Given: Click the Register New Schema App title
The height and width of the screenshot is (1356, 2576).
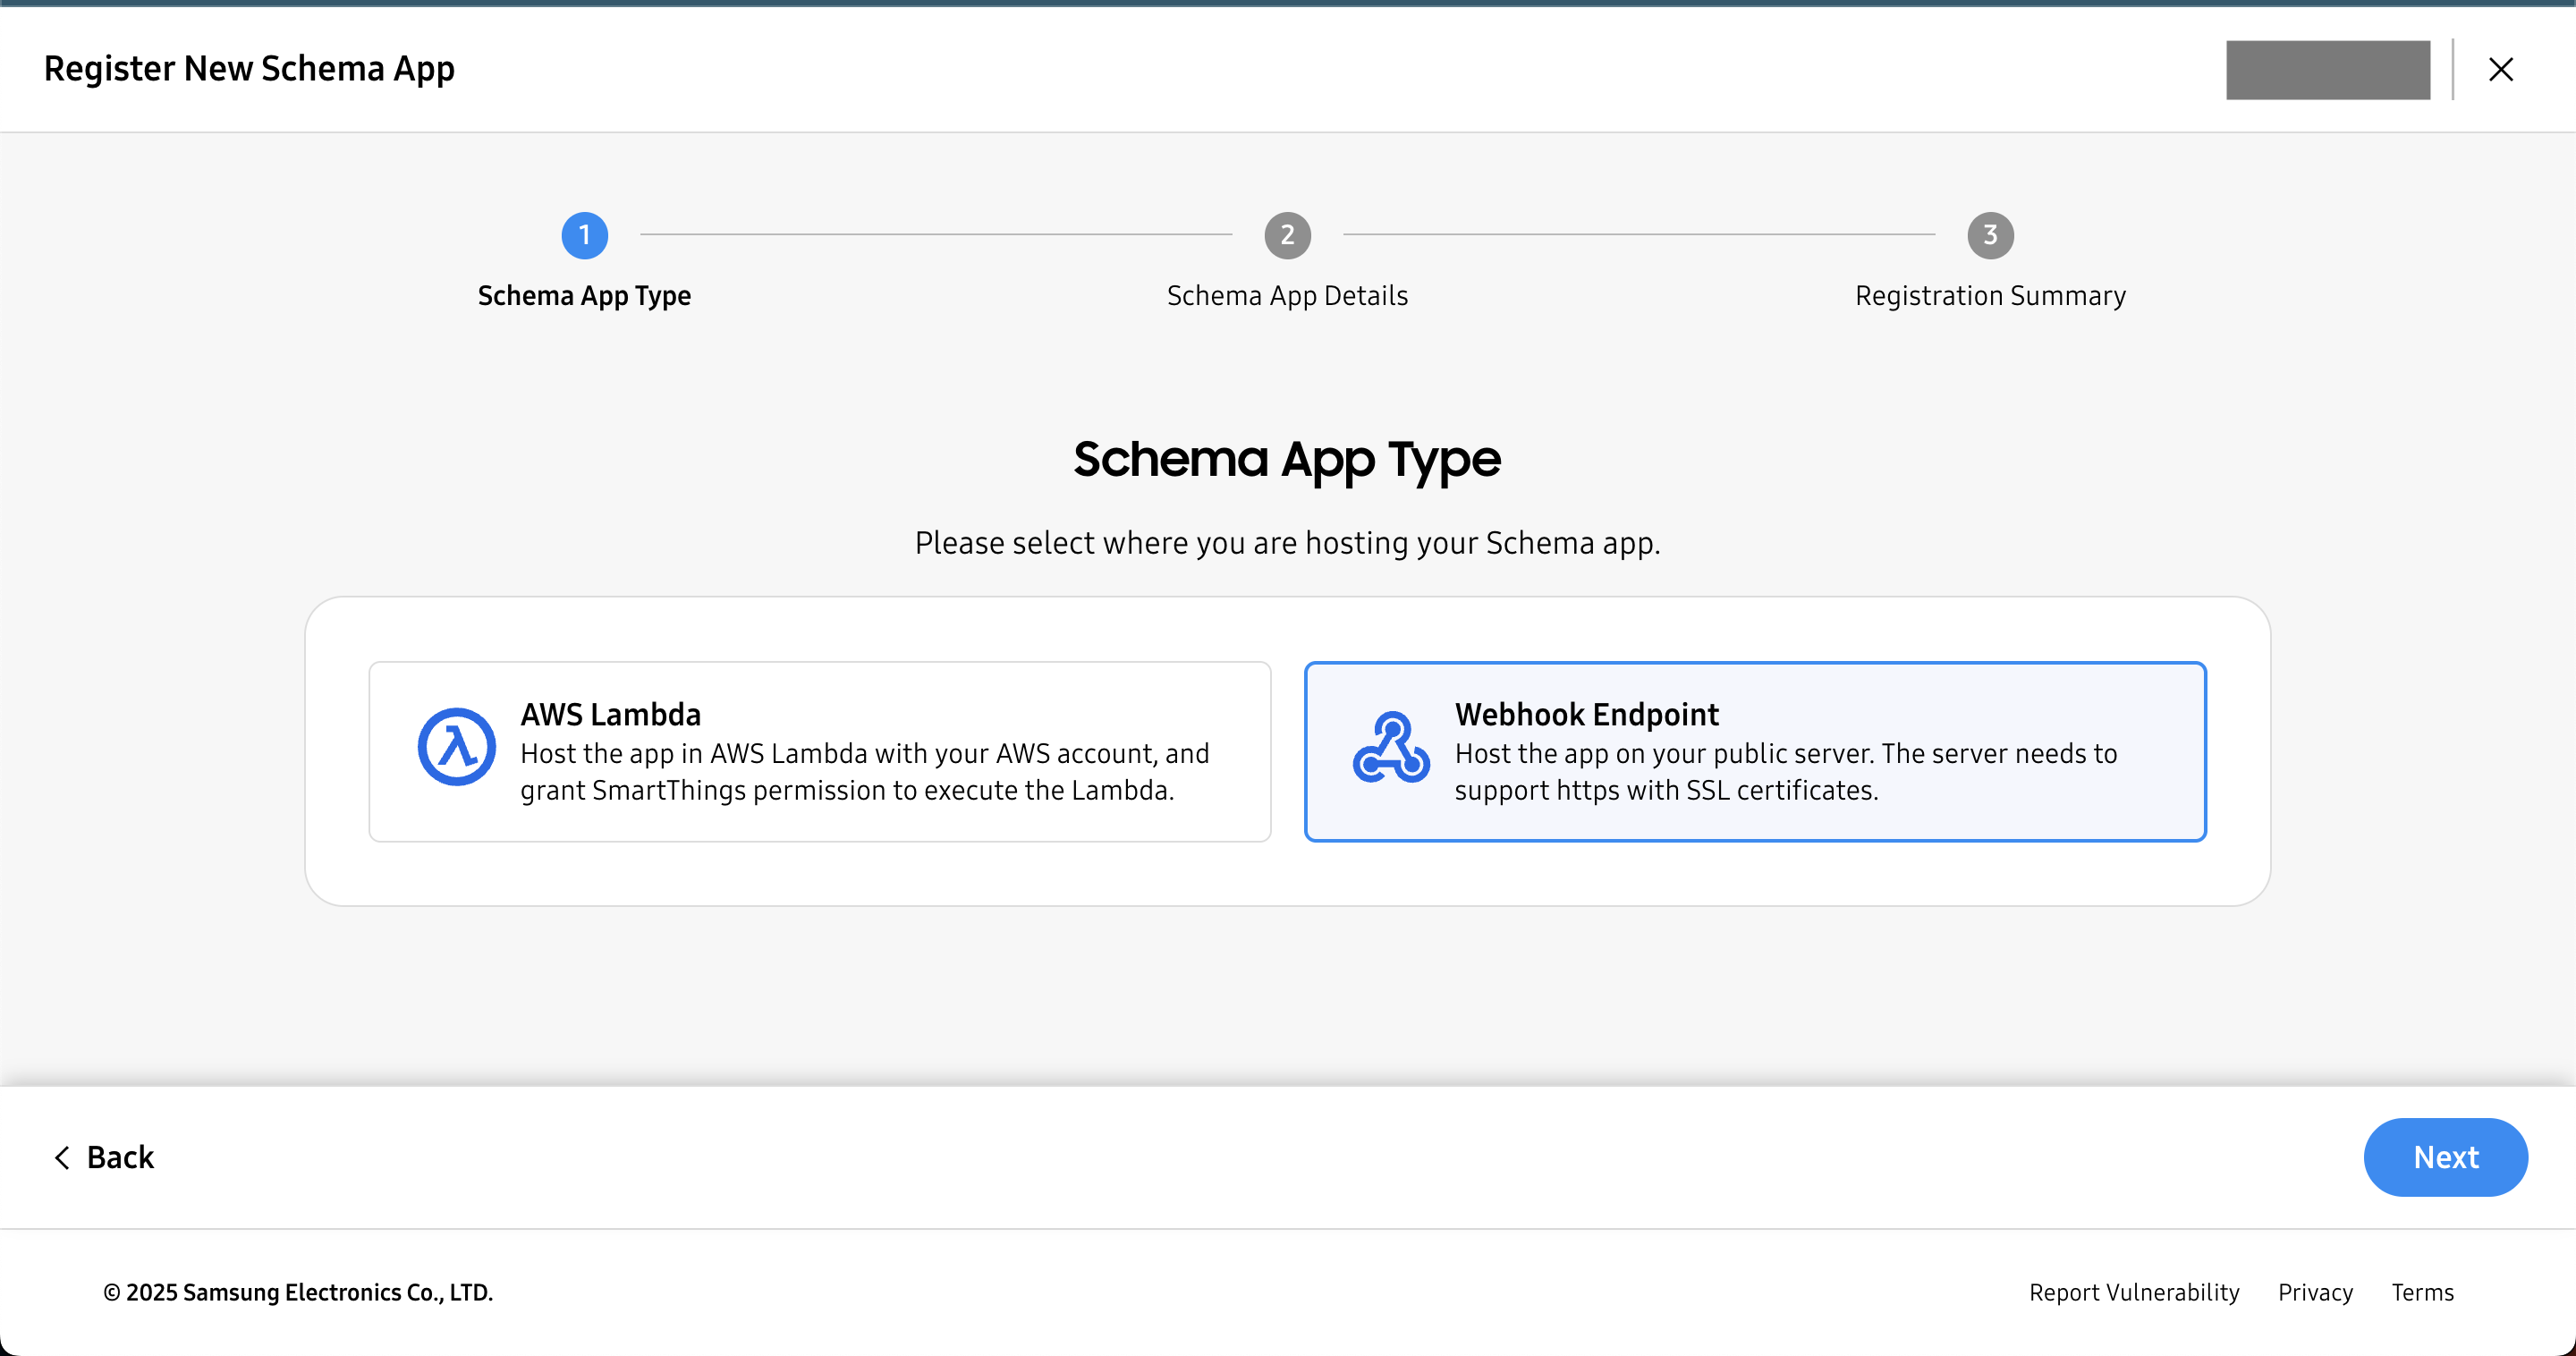Looking at the screenshot, I should click(x=250, y=69).
